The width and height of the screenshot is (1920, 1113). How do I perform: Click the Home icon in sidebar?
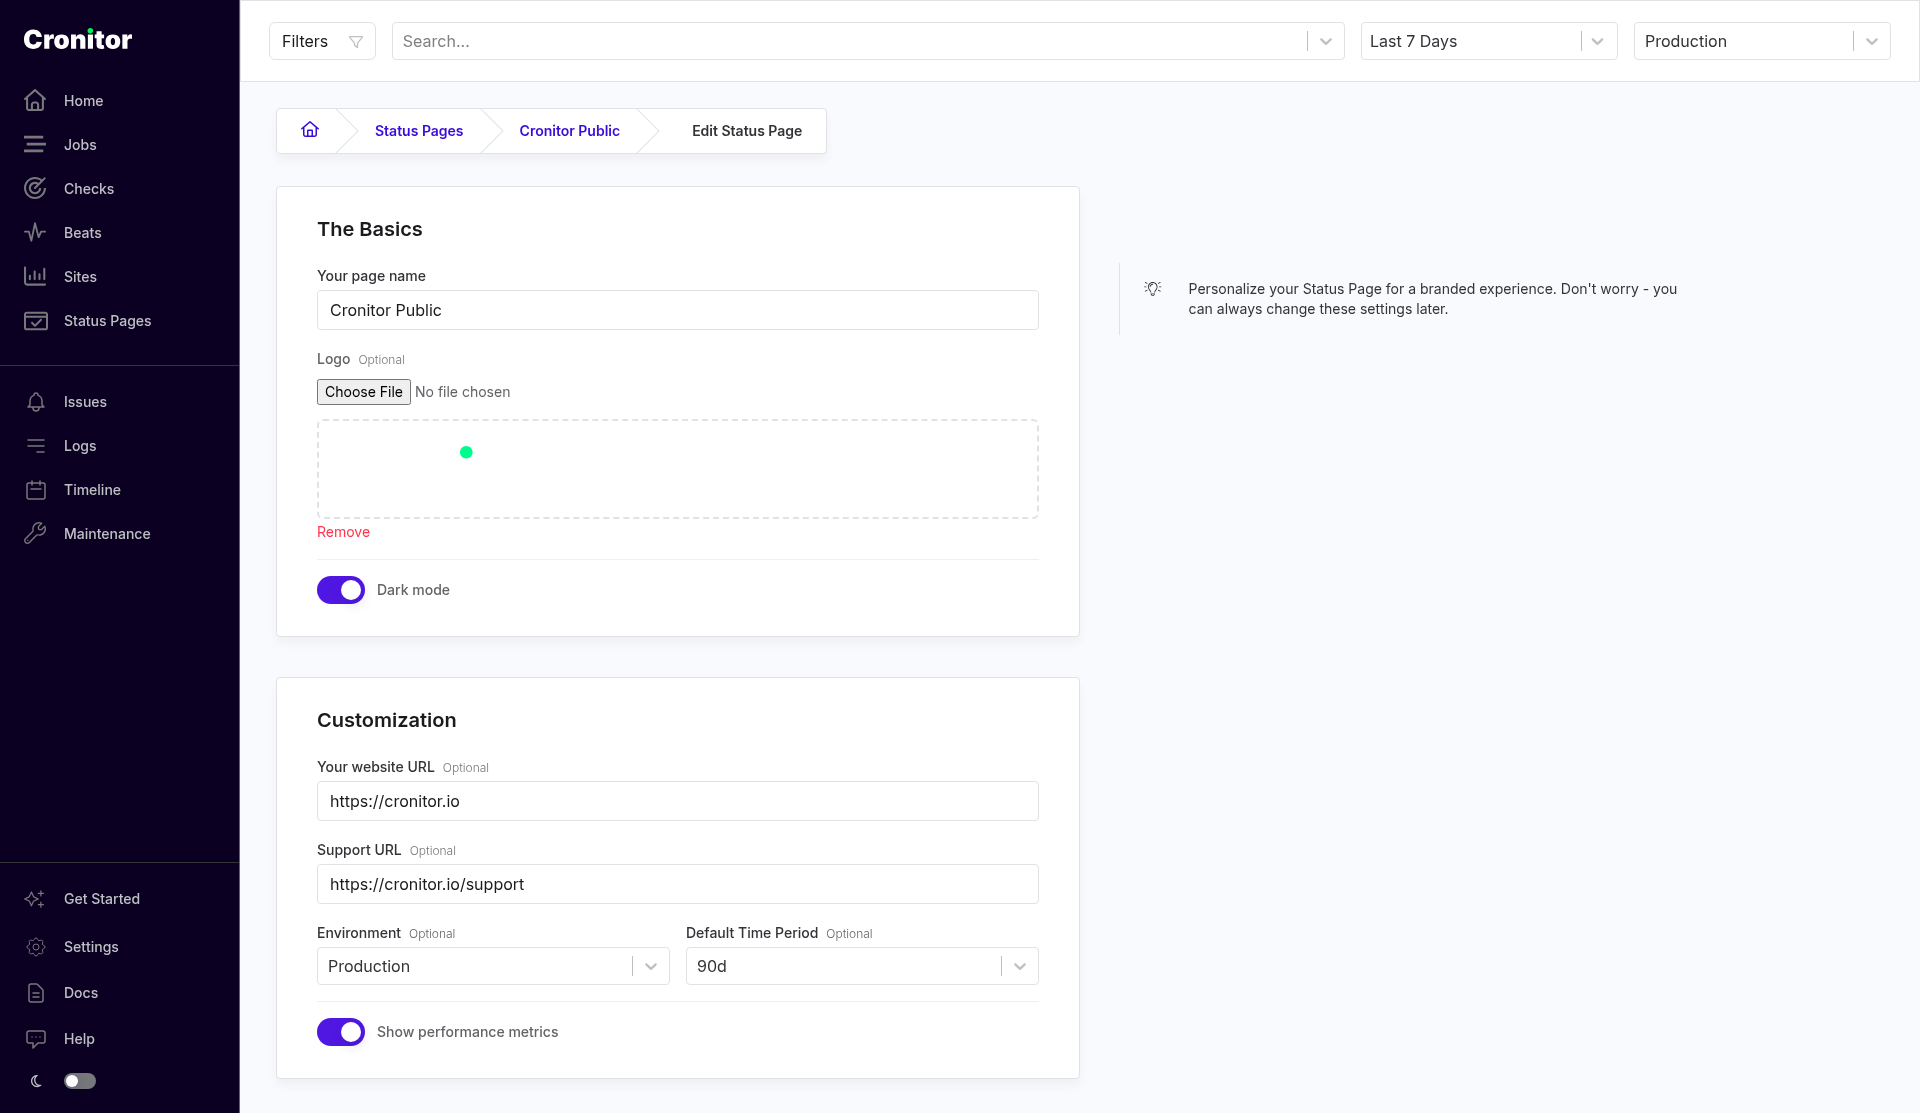point(35,101)
